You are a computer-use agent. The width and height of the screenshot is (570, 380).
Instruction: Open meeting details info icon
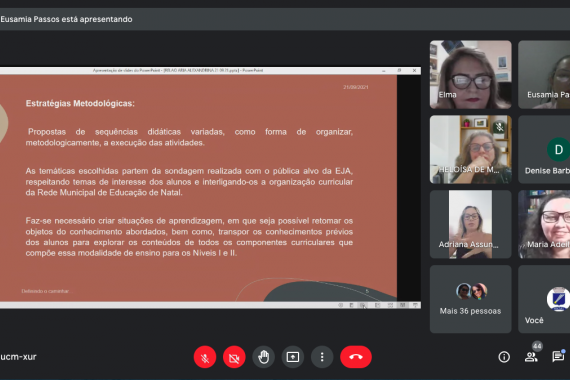[x=504, y=357]
